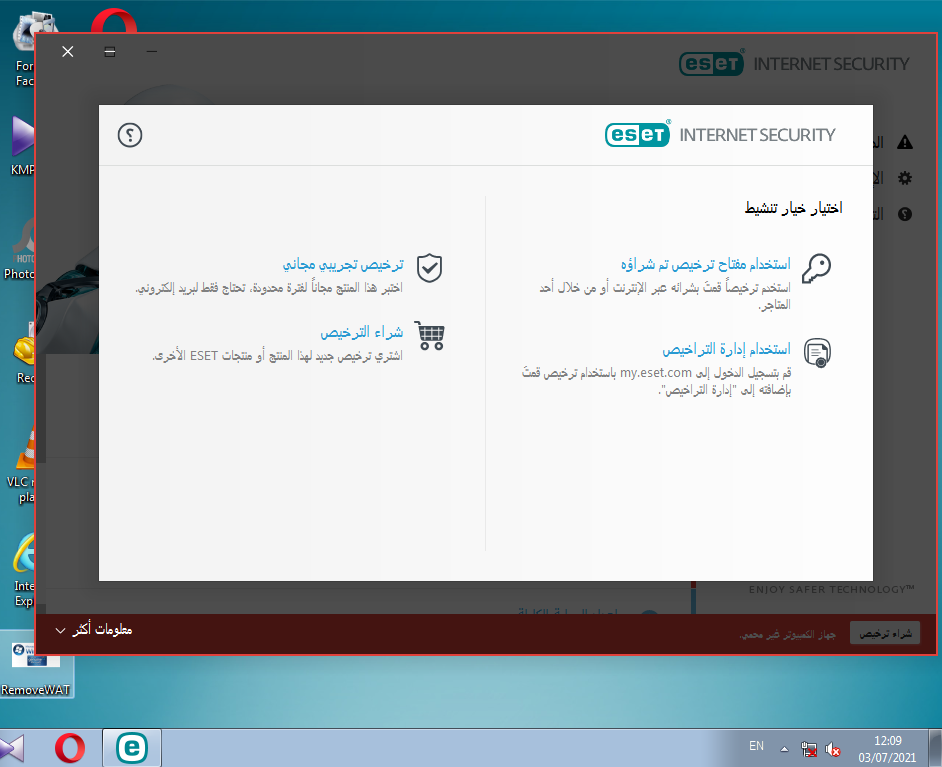Screen dimensions: 942x767
Task: Maximize the ESET Internet Security window
Action: click(110, 52)
